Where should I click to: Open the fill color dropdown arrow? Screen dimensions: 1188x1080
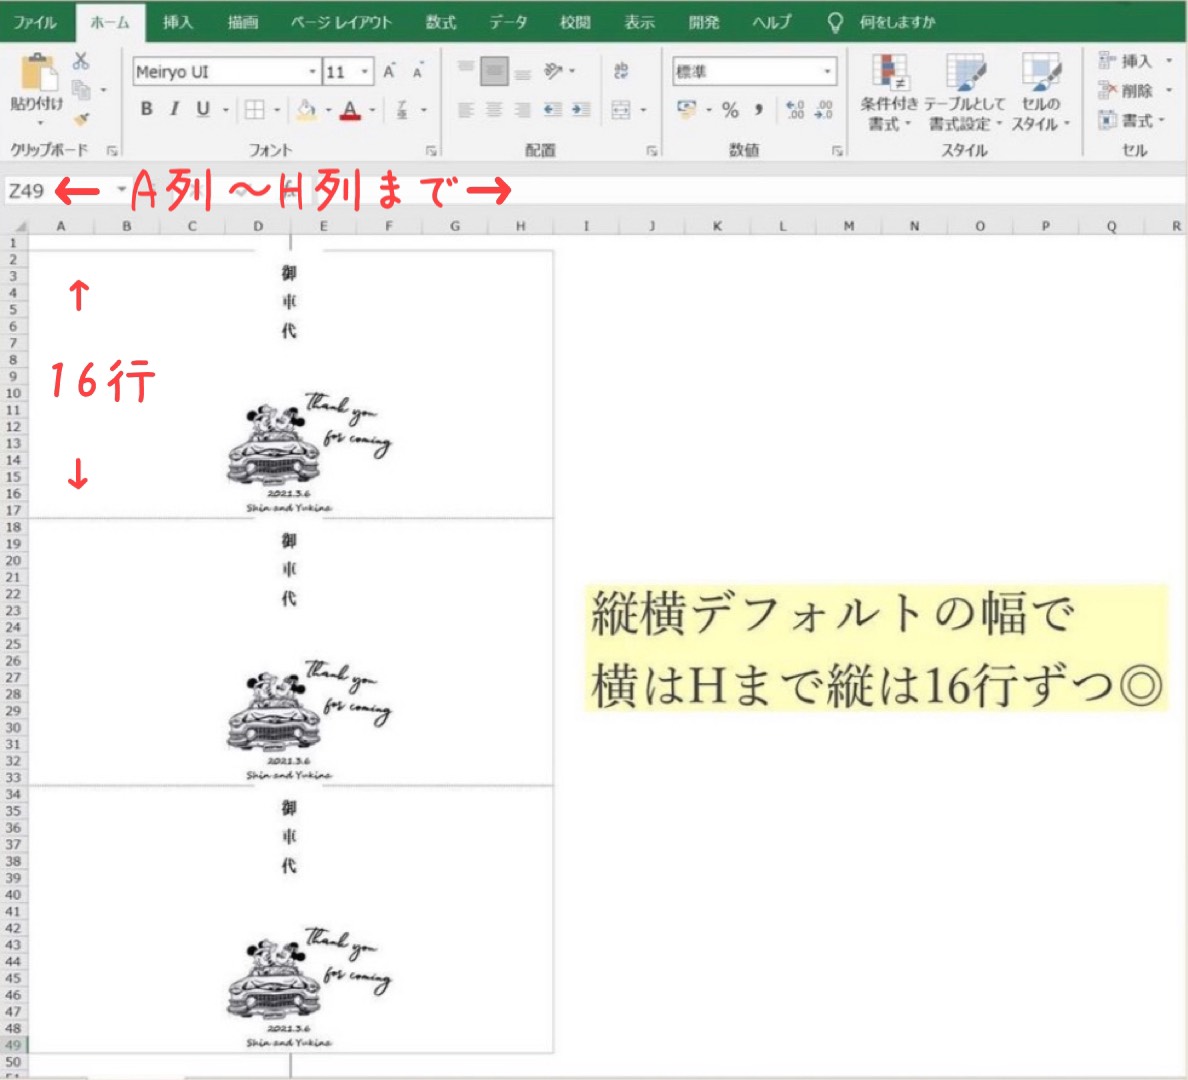tap(328, 111)
